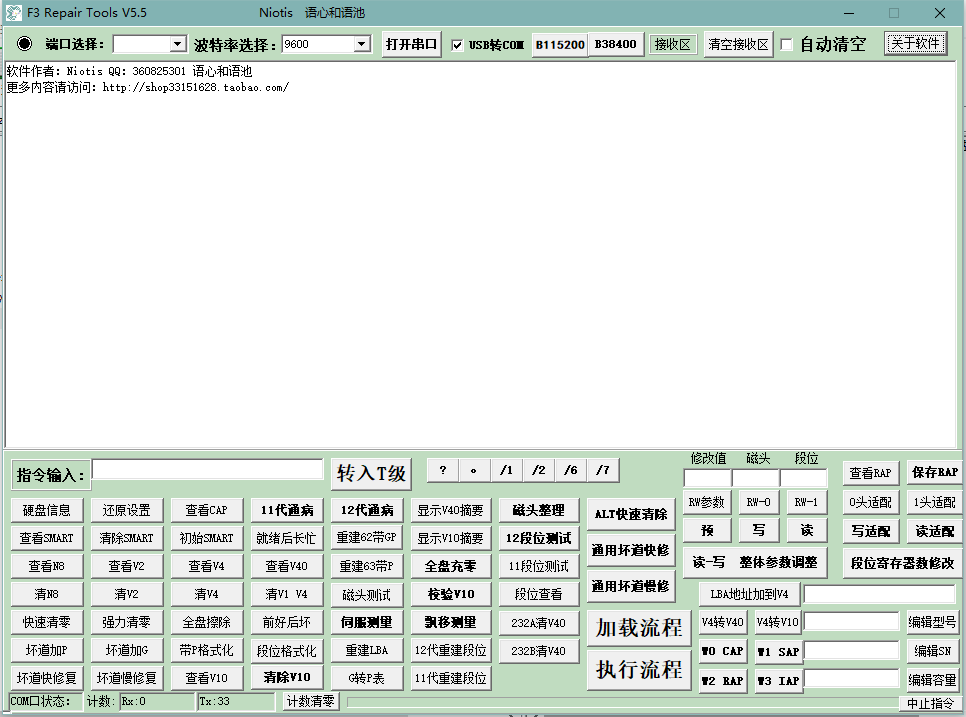The width and height of the screenshot is (966, 717).
Task: Click the F3 Repair Tools title bar icon
Action: coord(14,14)
